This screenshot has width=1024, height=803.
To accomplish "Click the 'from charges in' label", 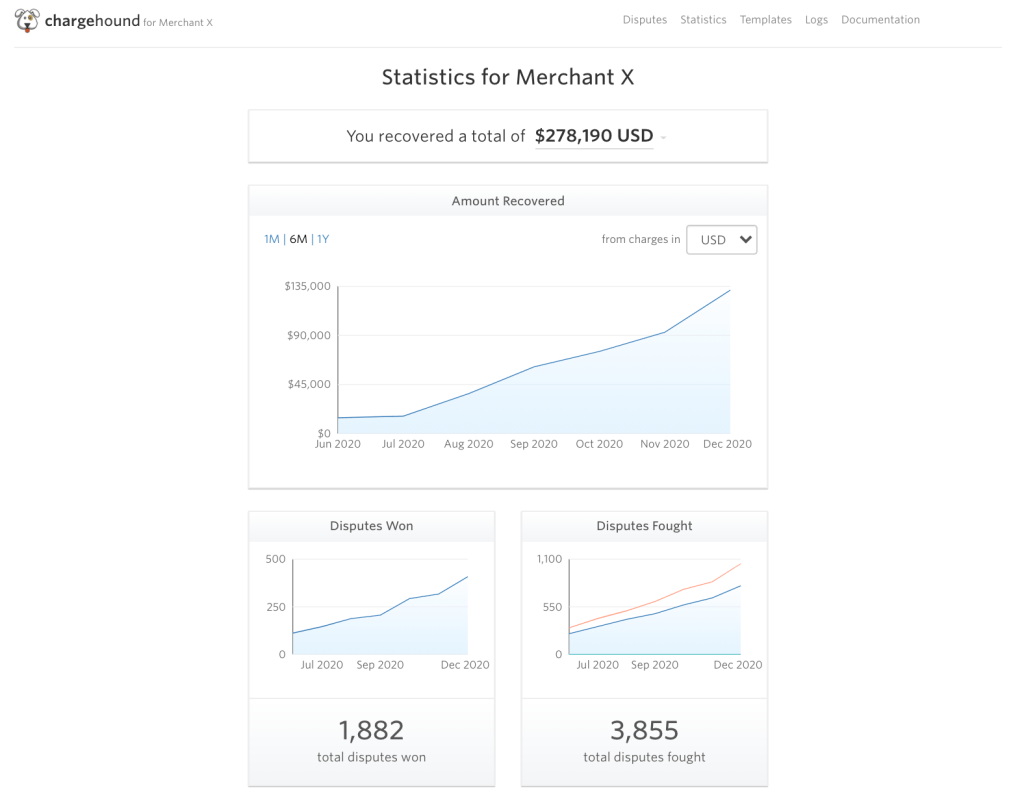I will (641, 239).
